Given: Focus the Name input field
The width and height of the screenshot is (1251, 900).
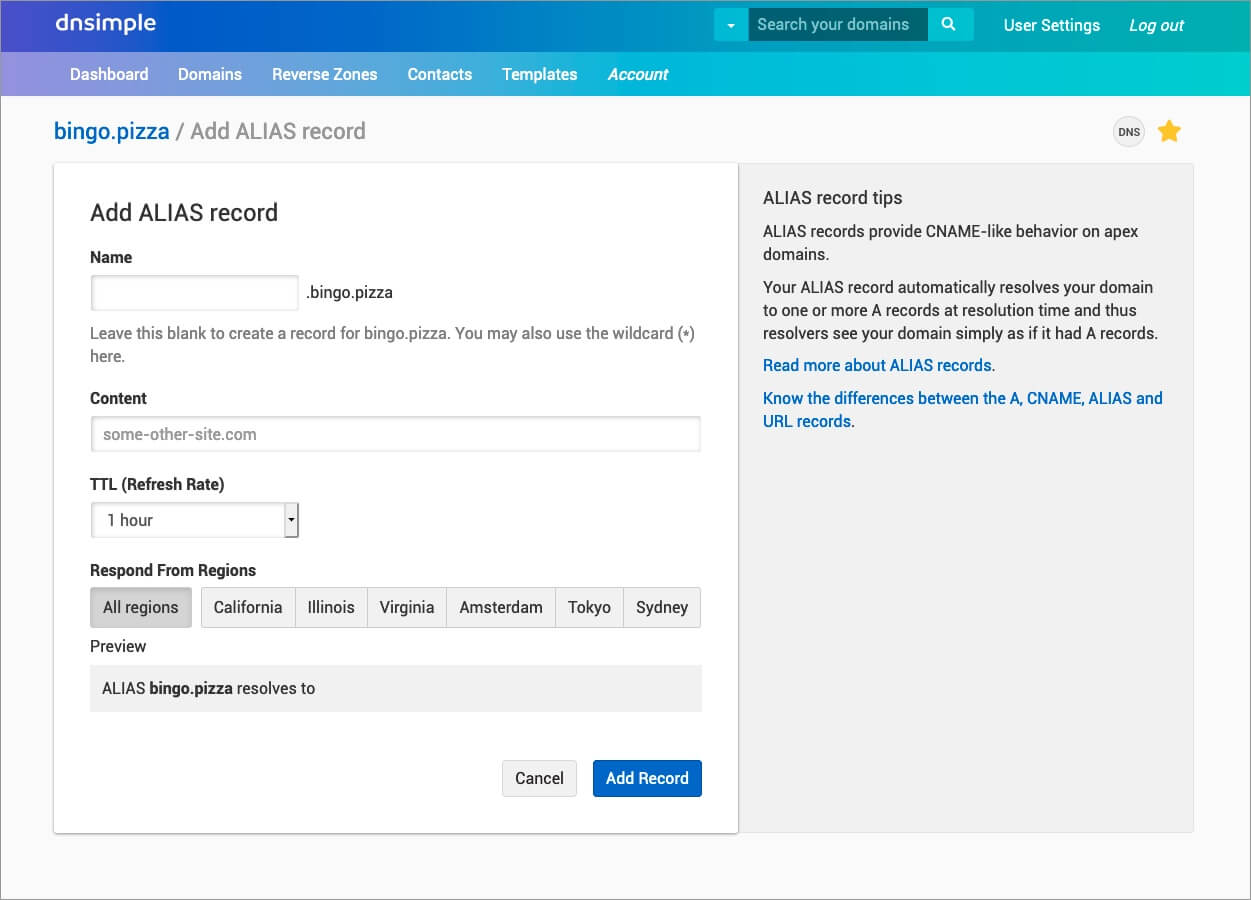Looking at the screenshot, I should pos(195,293).
